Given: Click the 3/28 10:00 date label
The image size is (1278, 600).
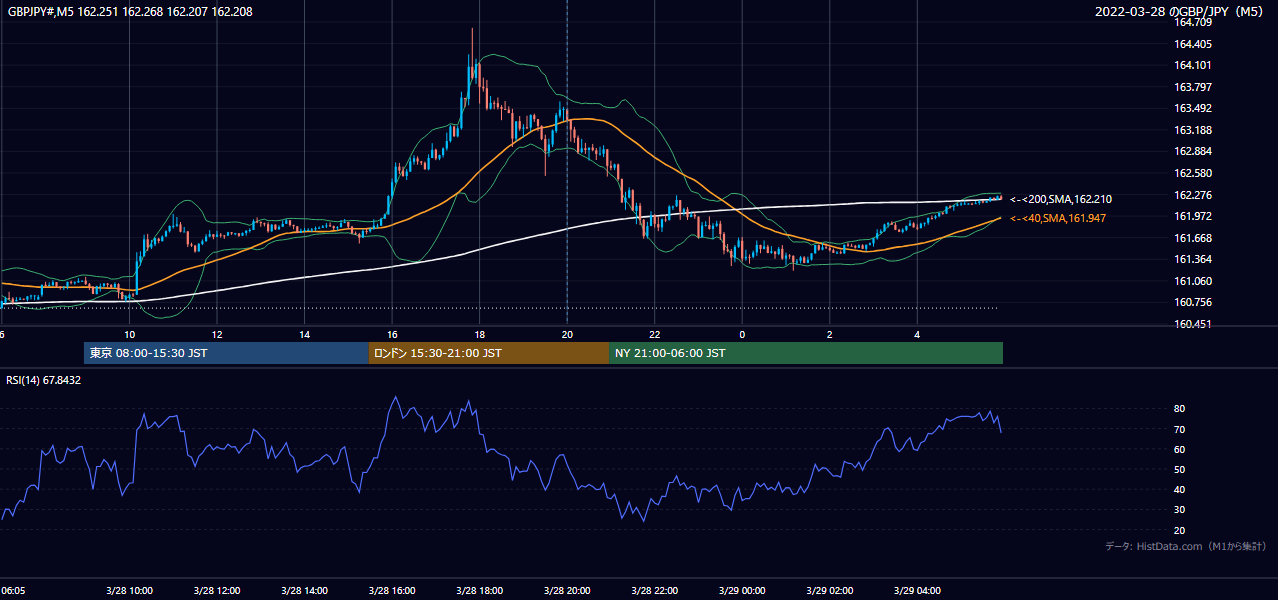Looking at the screenshot, I should pos(131,591).
